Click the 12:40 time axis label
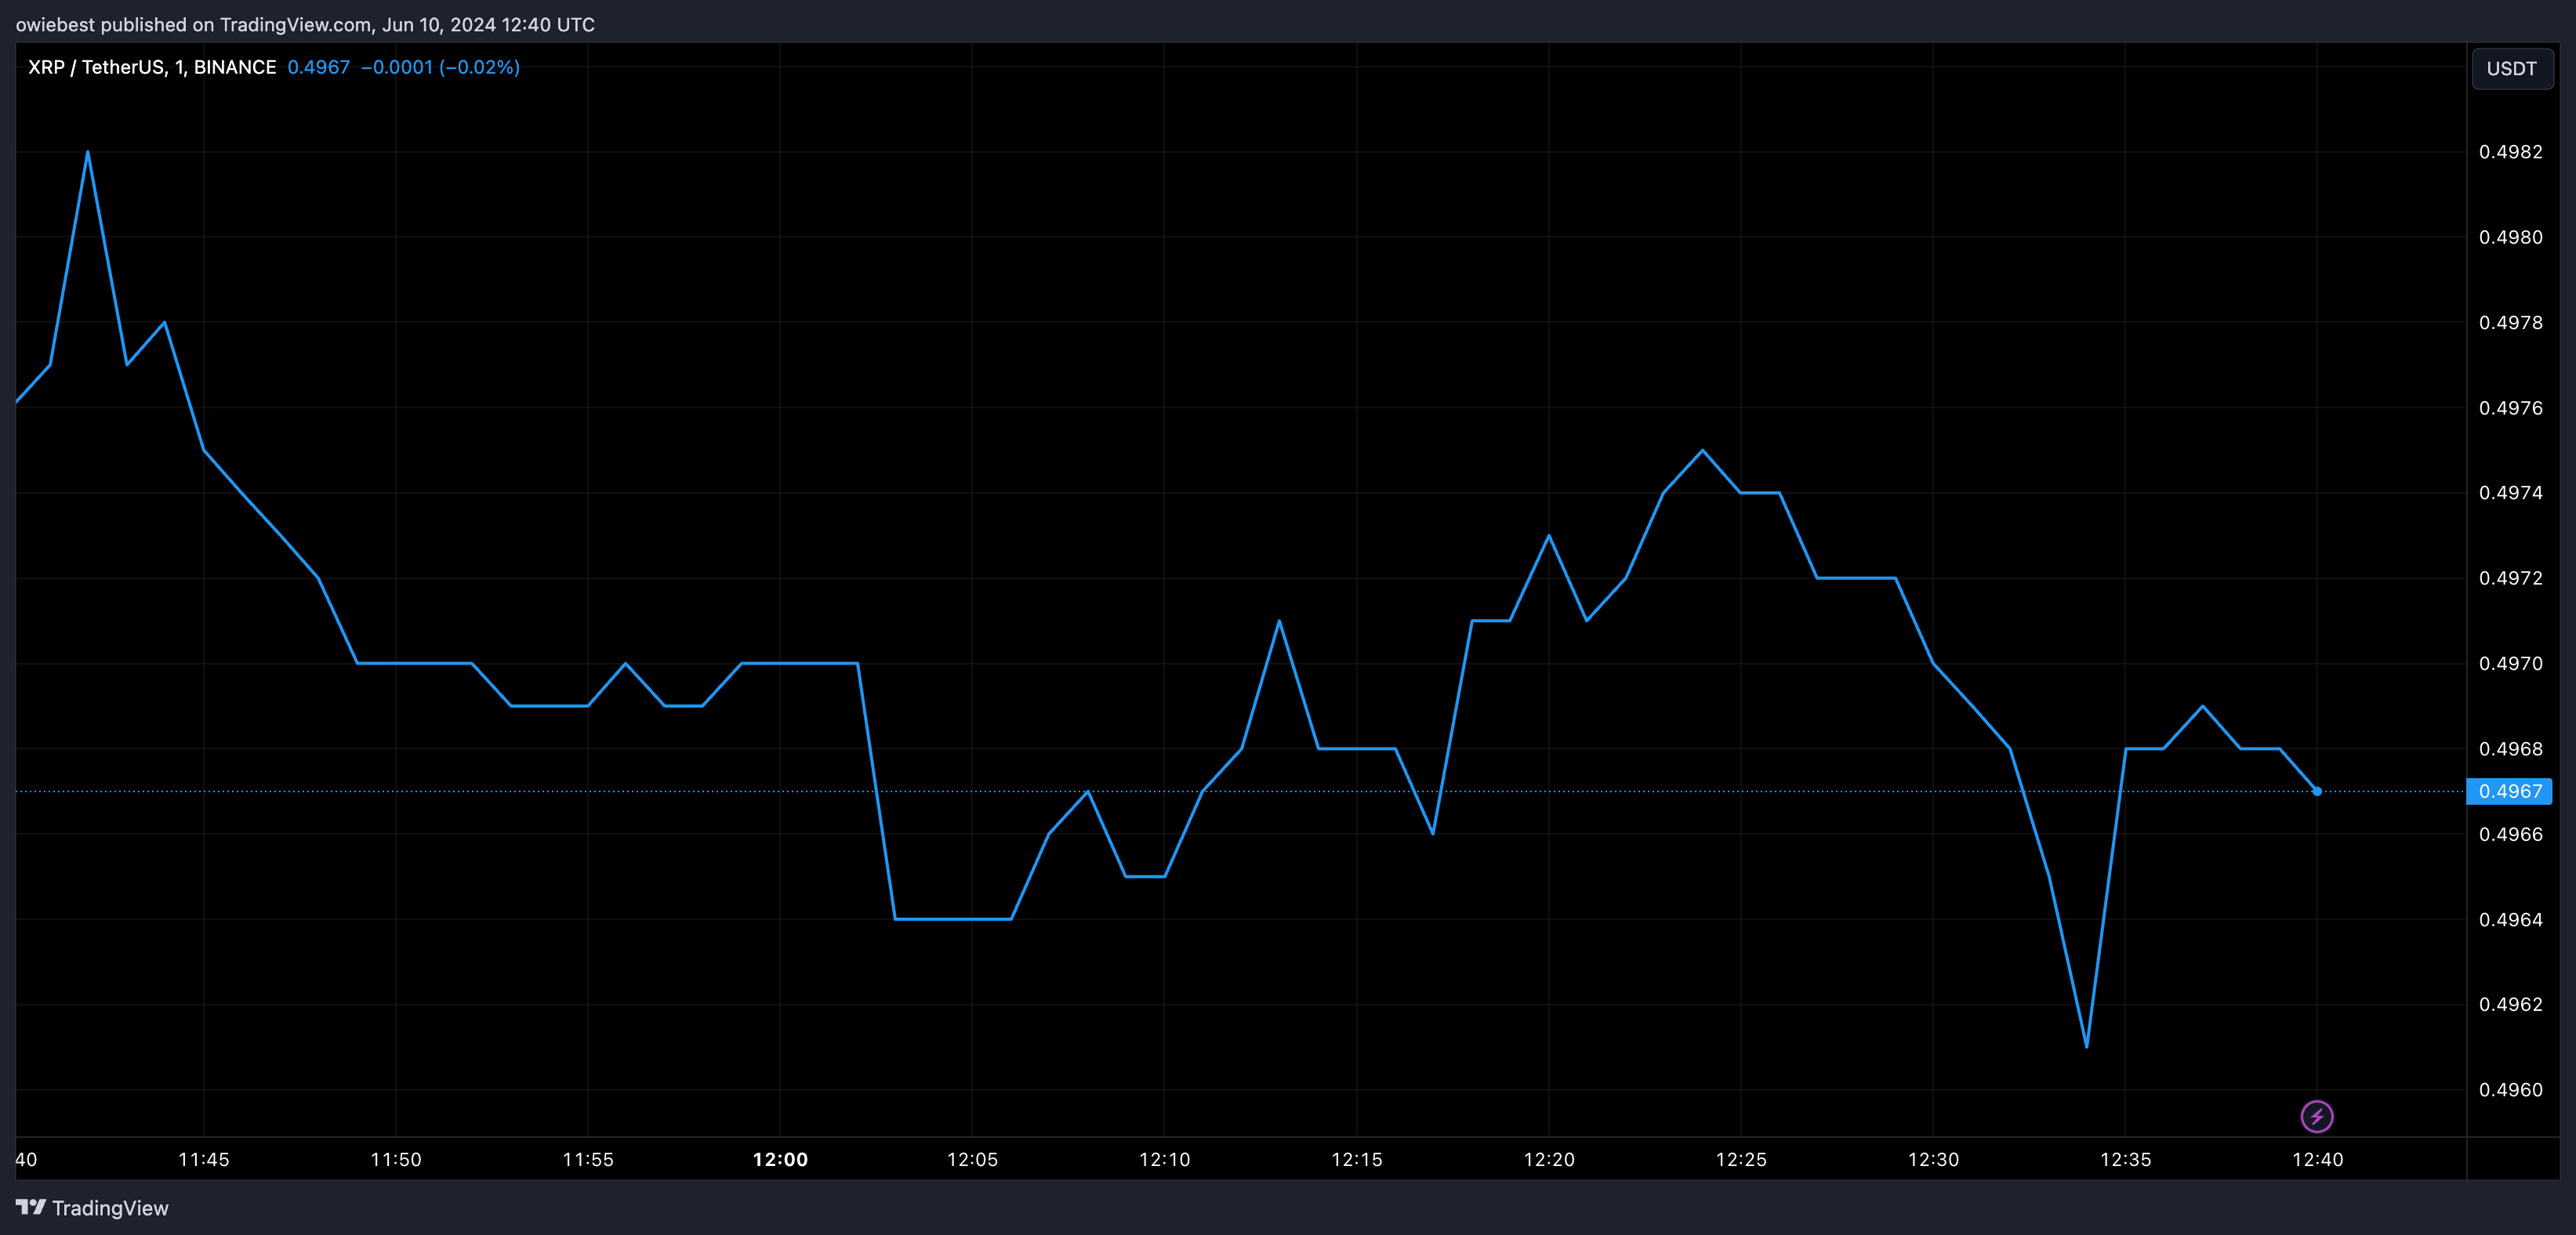This screenshot has height=1235, width=2576. point(2317,1159)
